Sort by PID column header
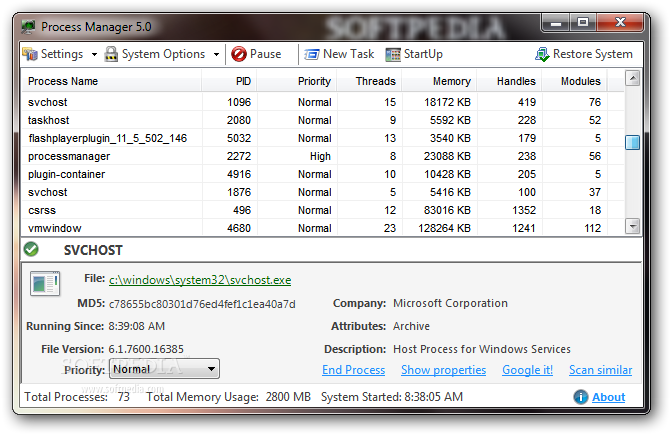This screenshot has width=671, height=435. point(229,81)
